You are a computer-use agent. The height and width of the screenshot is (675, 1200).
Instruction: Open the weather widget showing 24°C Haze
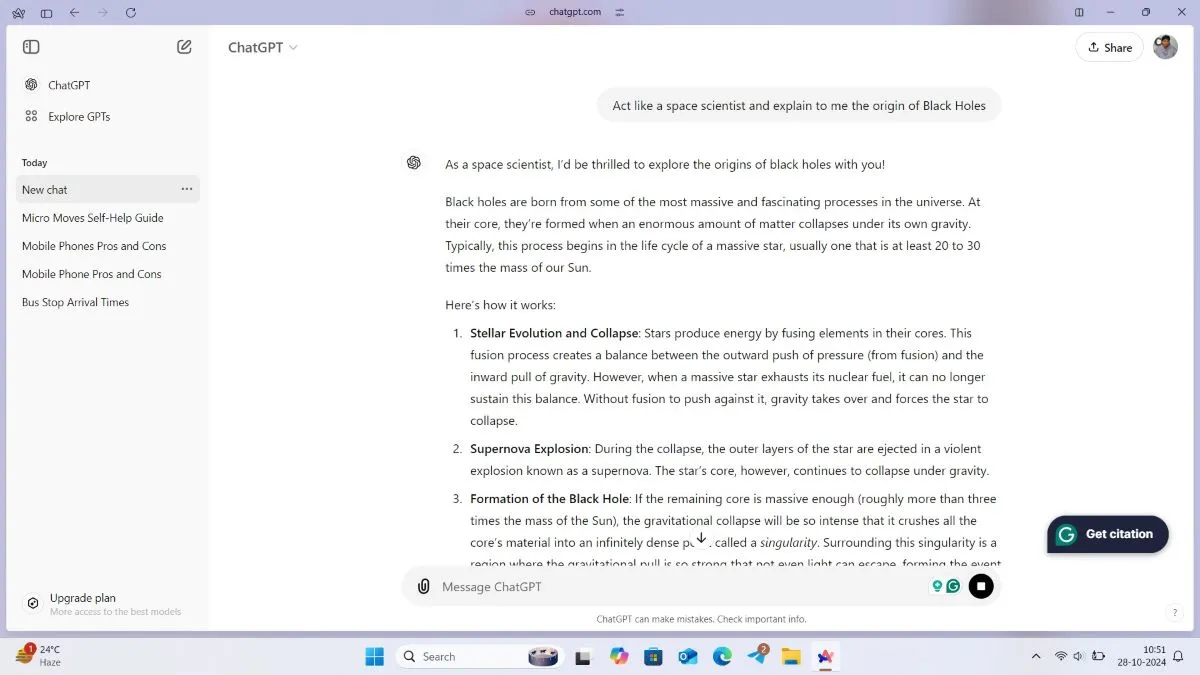click(x=40, y=656)
